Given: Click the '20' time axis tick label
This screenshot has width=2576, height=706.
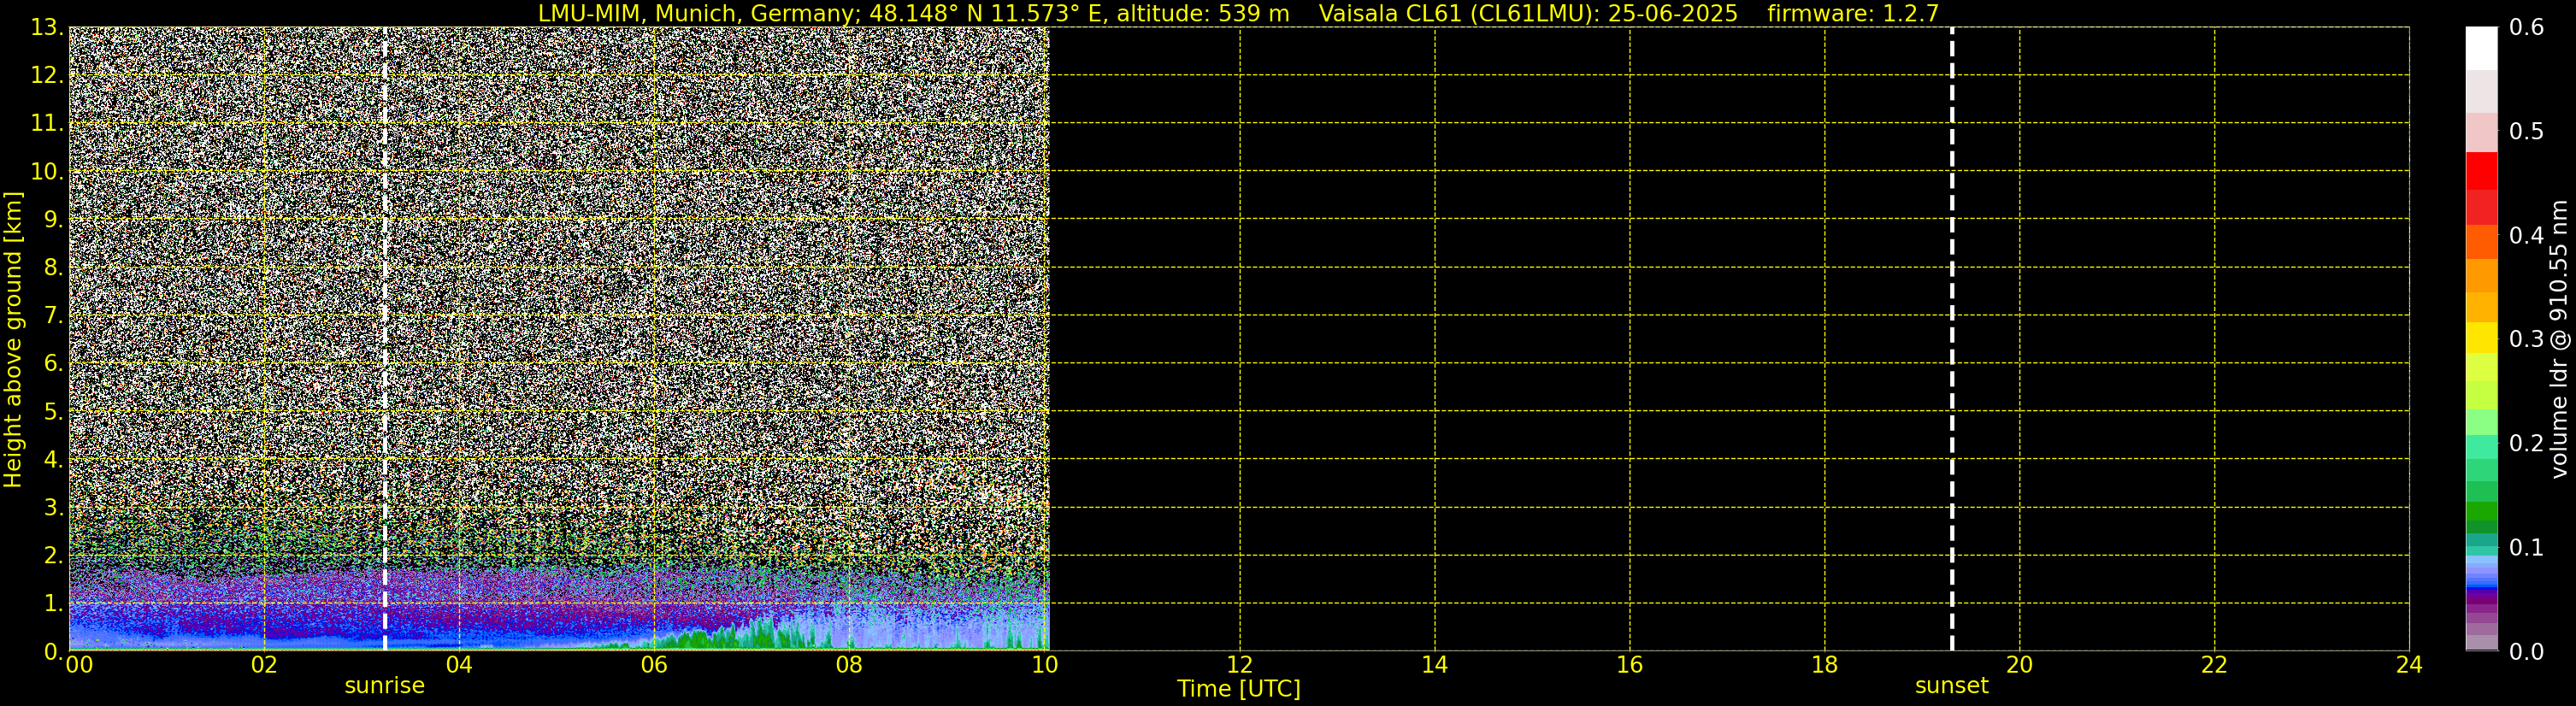Looking at the screenshot, I should pyautogui.click(x=2019, y=665).
